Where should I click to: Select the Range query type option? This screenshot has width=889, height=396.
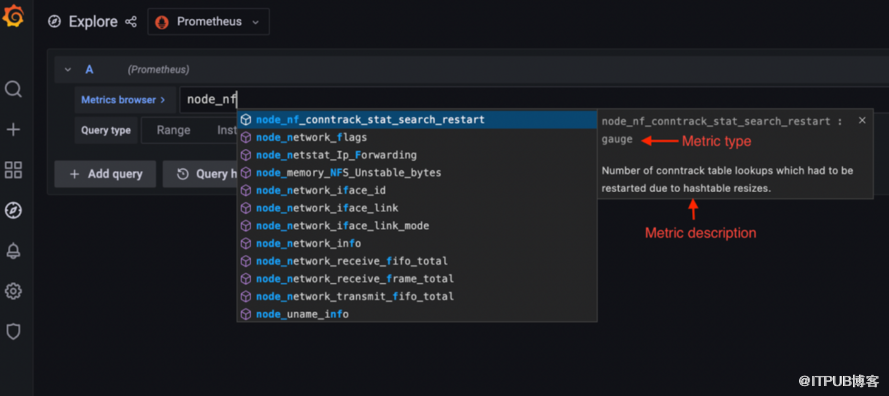tap(173, 130)
